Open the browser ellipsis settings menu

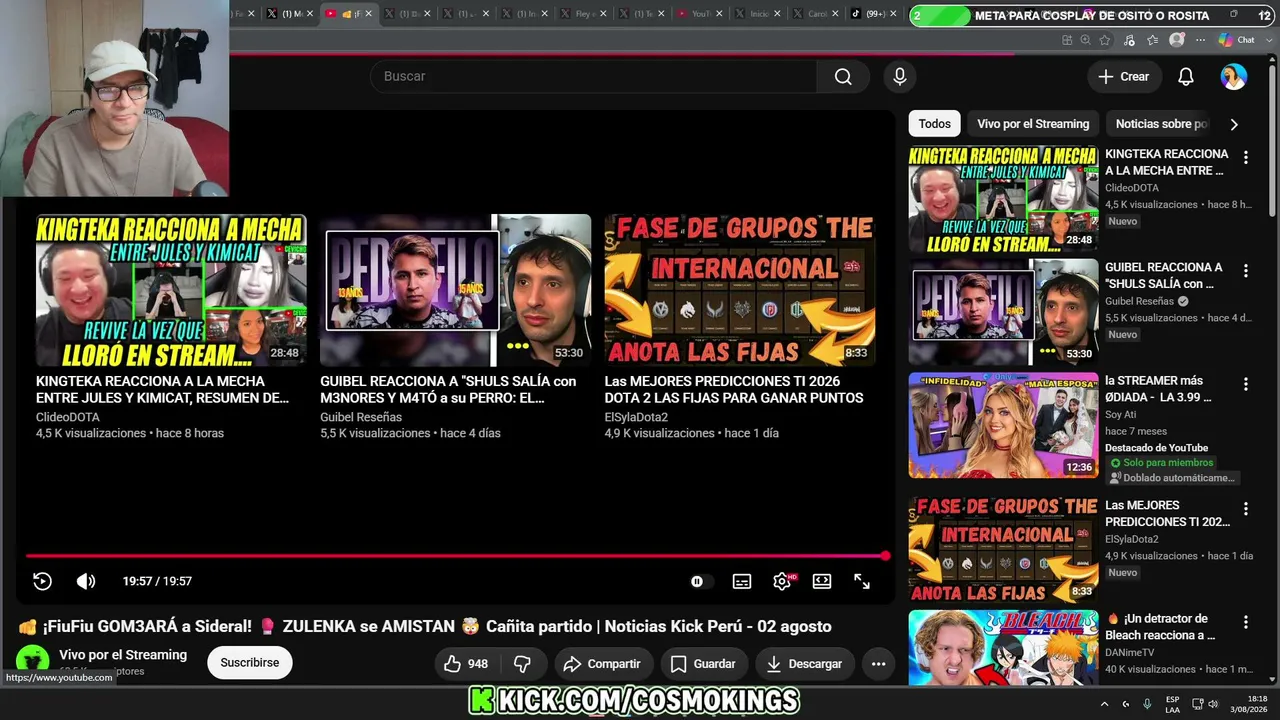coord(1201,40)
